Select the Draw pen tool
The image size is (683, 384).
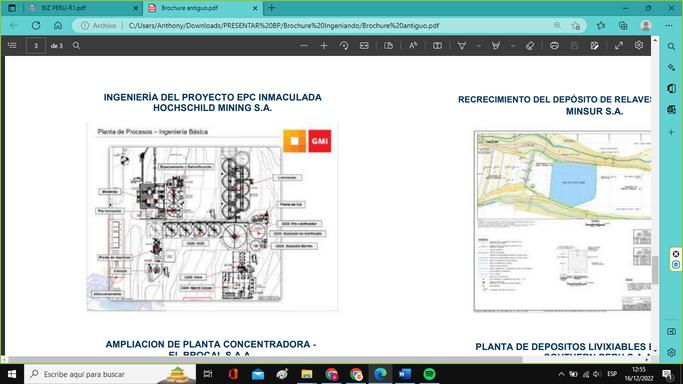click(462, 46)
